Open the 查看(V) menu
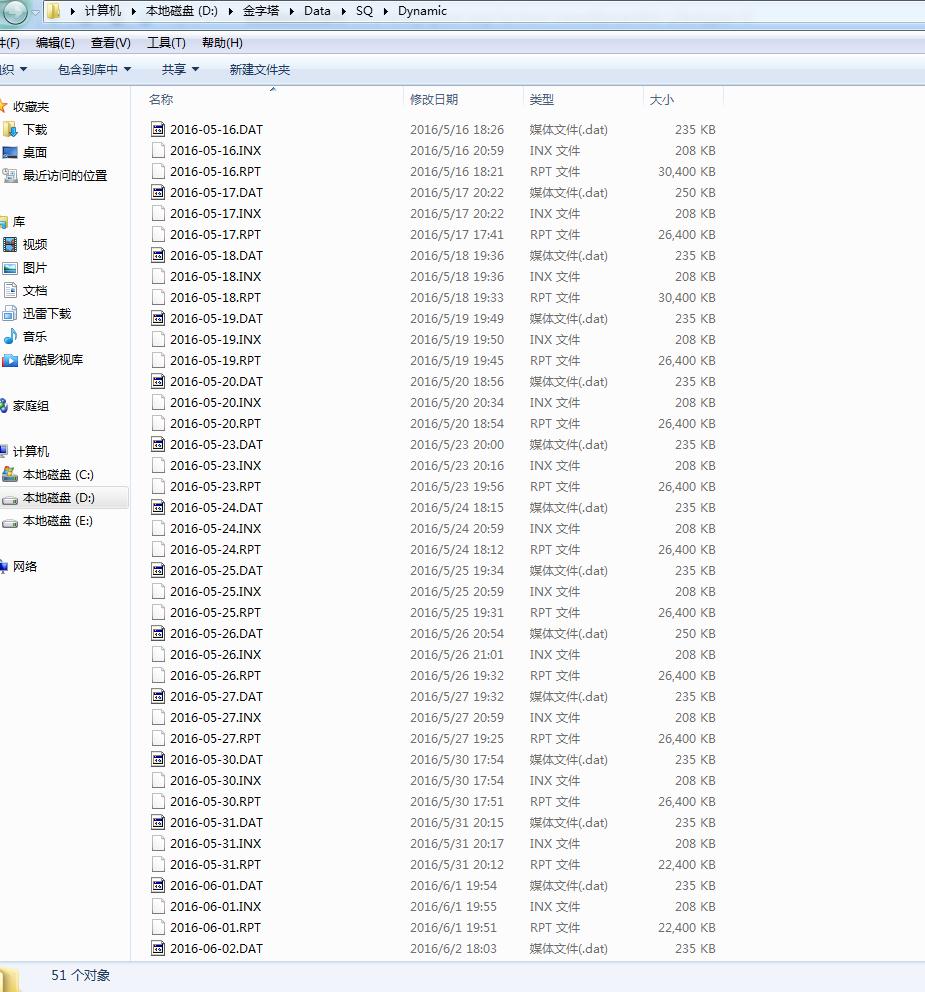This screenshot has height=992, width=925. 110,42
